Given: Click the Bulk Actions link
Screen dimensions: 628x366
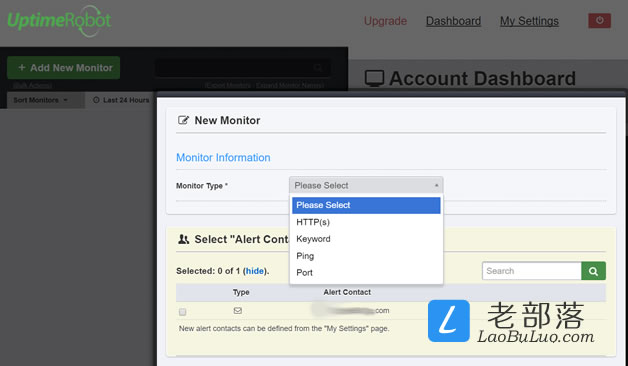Looking at the screenshot, I should pyautogui.click(x=32, y=85).
